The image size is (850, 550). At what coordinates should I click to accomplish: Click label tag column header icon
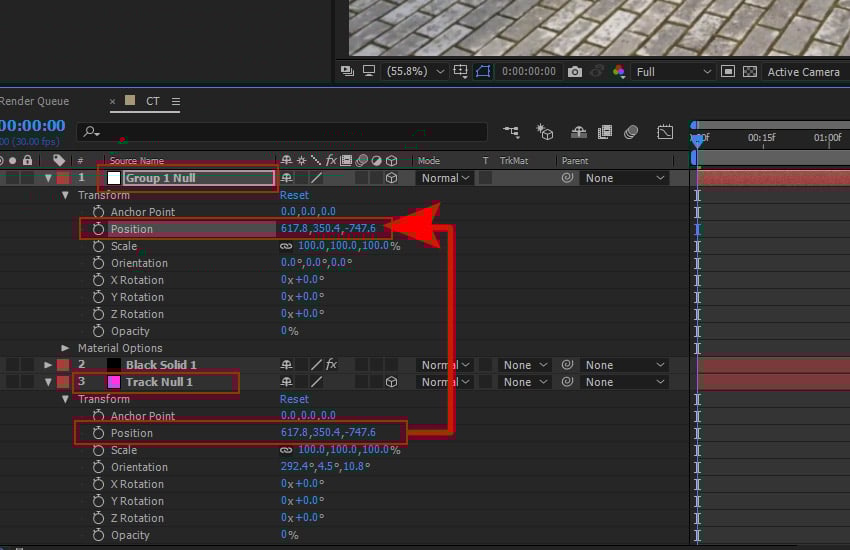coord(59,160)
